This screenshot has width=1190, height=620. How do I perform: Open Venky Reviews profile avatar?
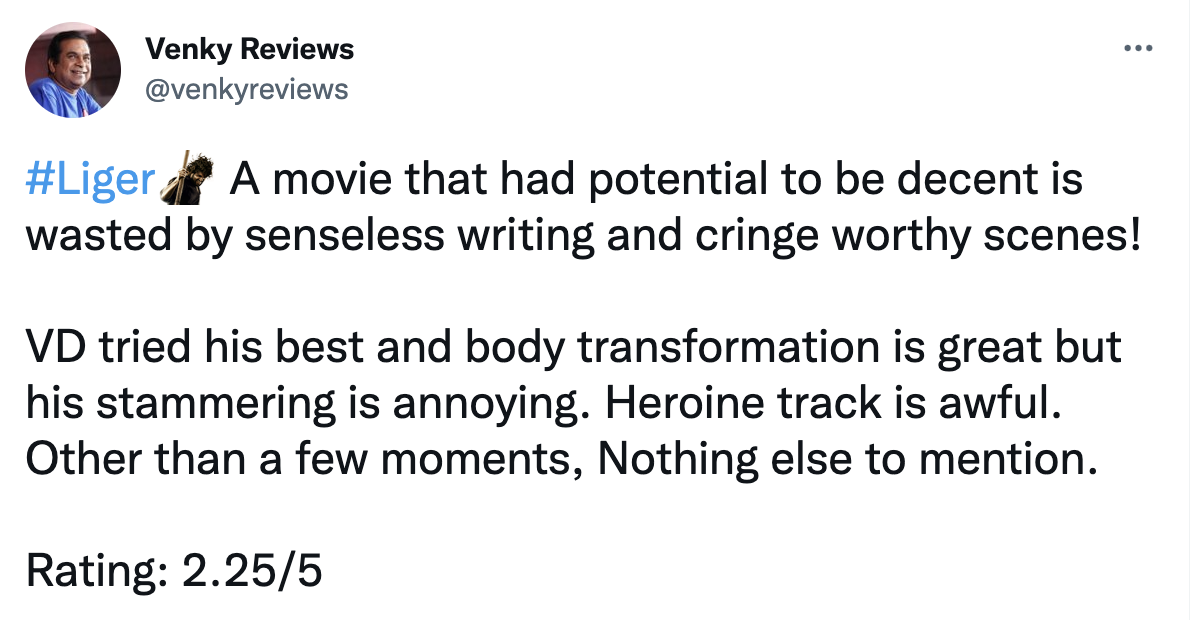click(x=73, y=70)
